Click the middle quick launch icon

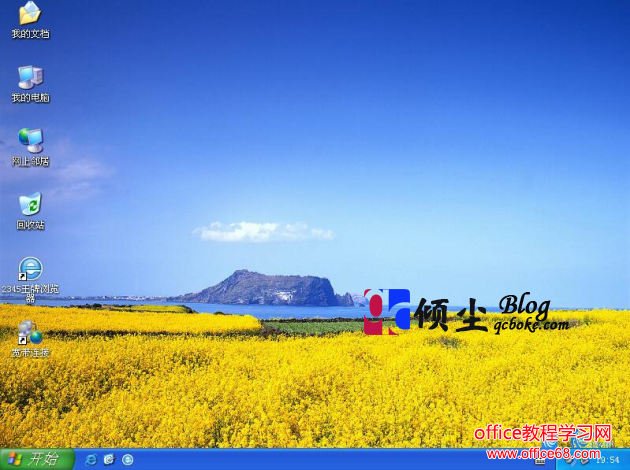tap(109, 459)
